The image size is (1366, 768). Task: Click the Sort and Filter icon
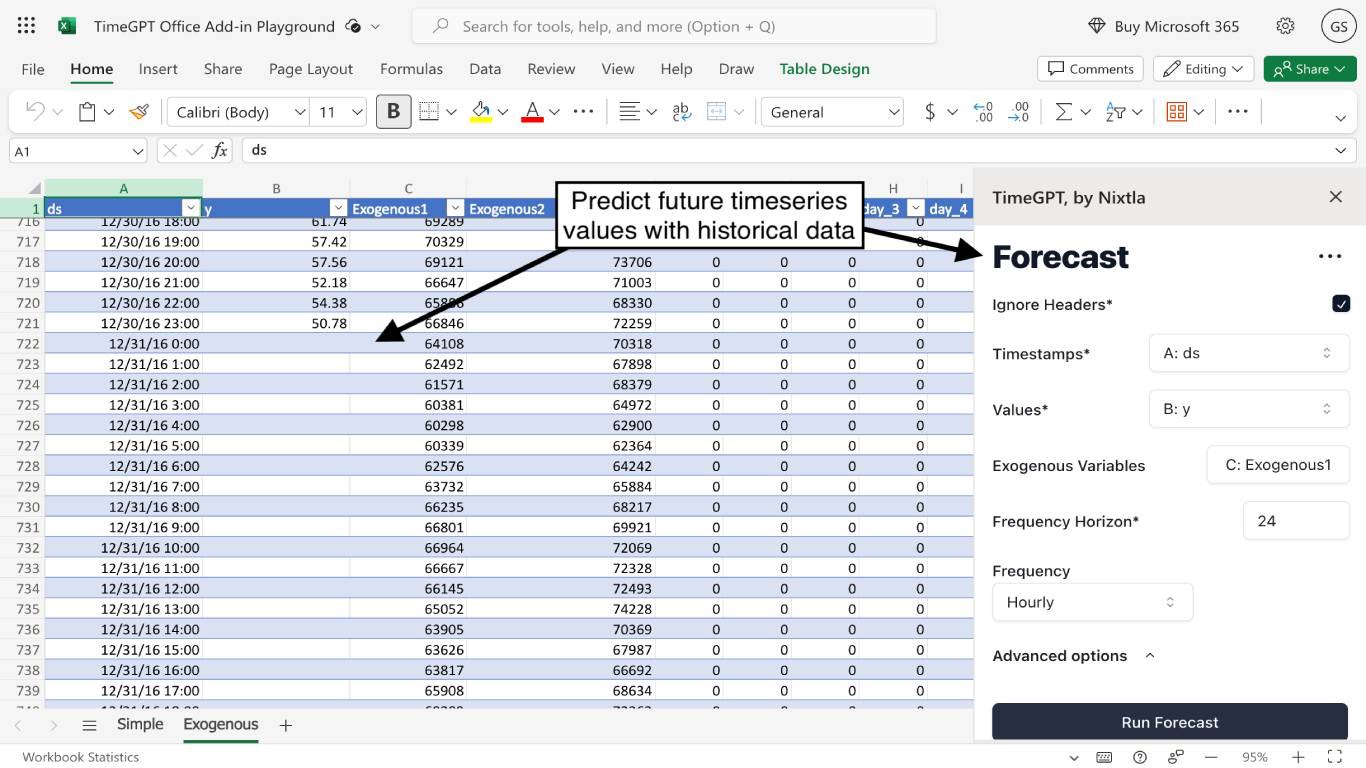[x=1116, y=112]
